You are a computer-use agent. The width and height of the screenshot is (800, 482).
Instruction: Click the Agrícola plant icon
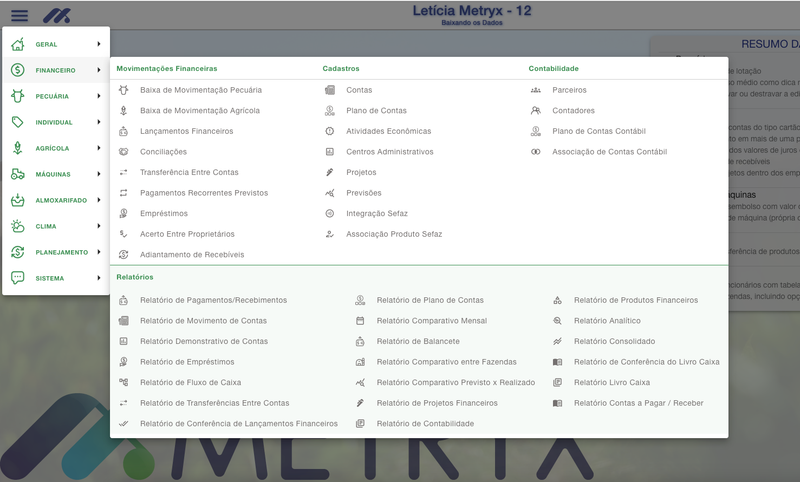click(x=17, y=148)
